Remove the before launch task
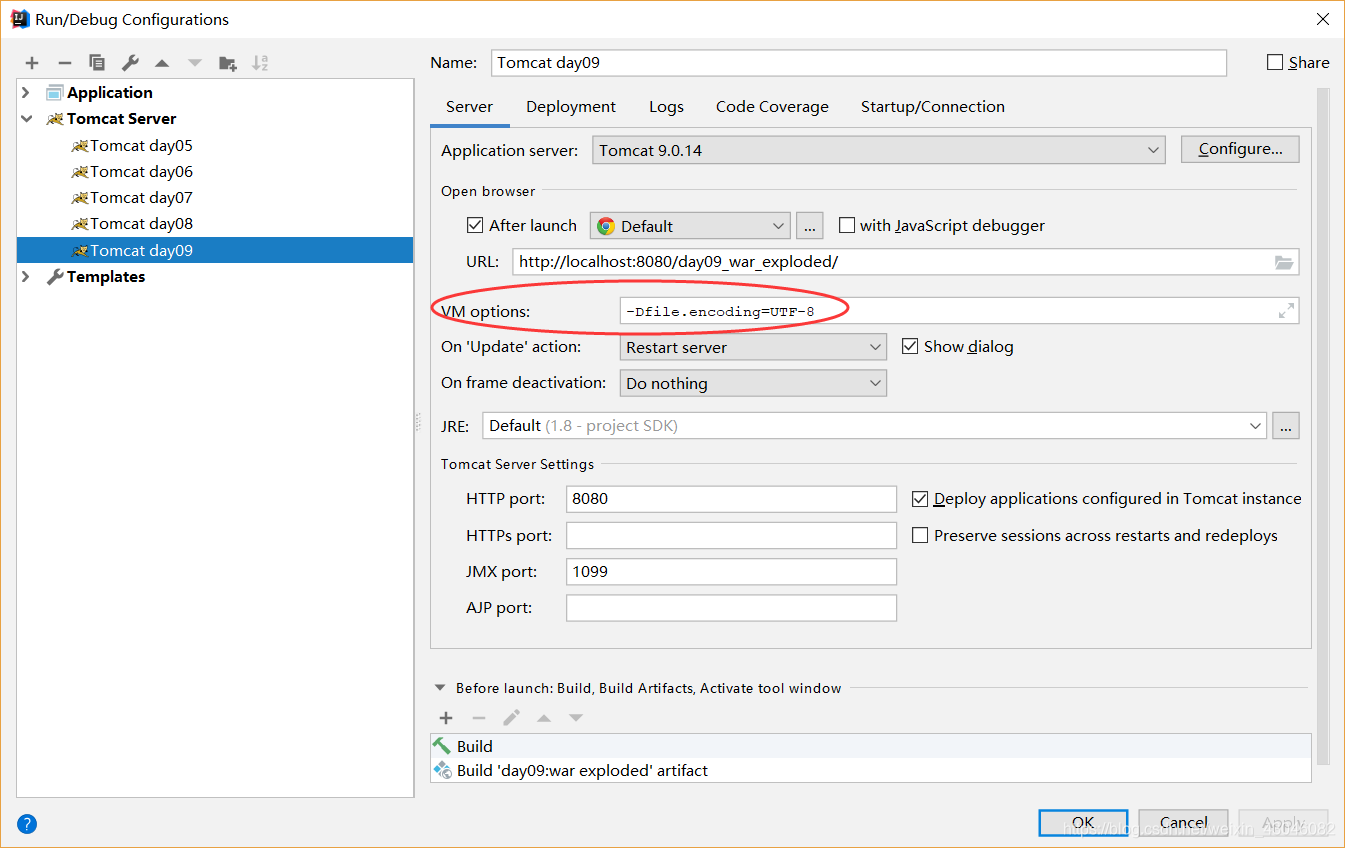1345x848 pixels. 479,718
